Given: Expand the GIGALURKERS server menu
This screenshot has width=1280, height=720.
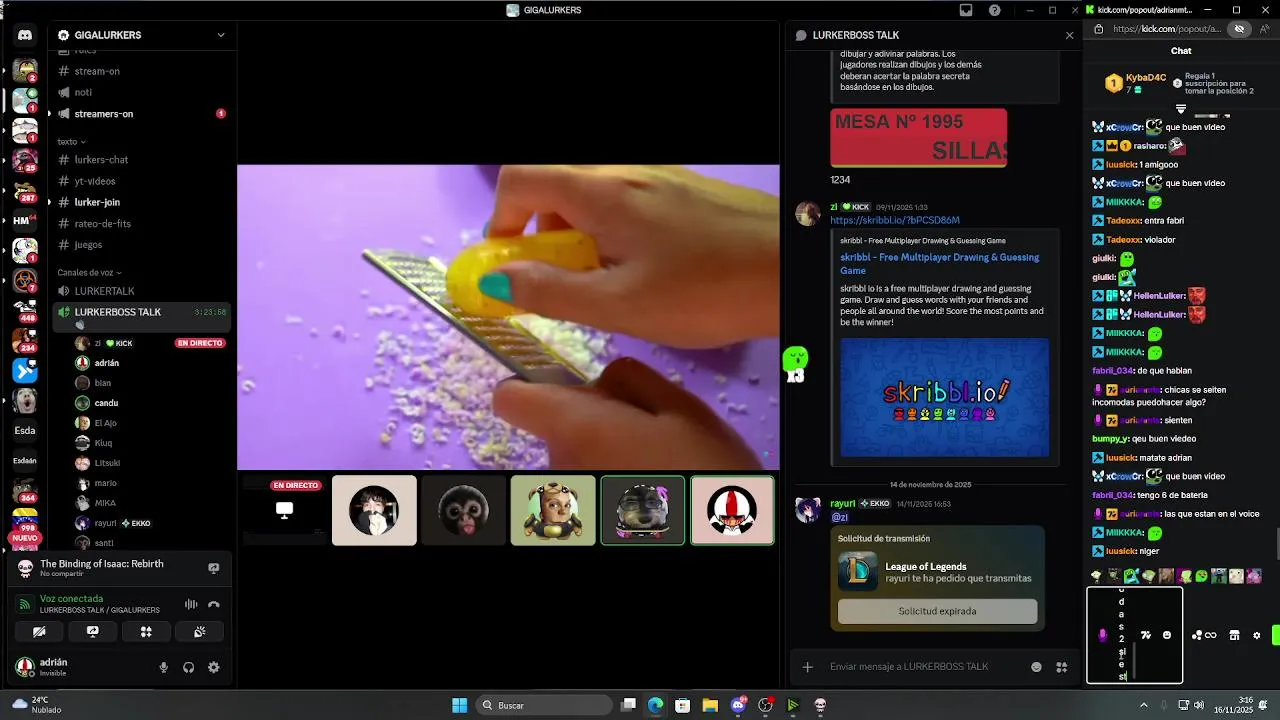Looking at the screenshot, I should click(x=221, y=35).
